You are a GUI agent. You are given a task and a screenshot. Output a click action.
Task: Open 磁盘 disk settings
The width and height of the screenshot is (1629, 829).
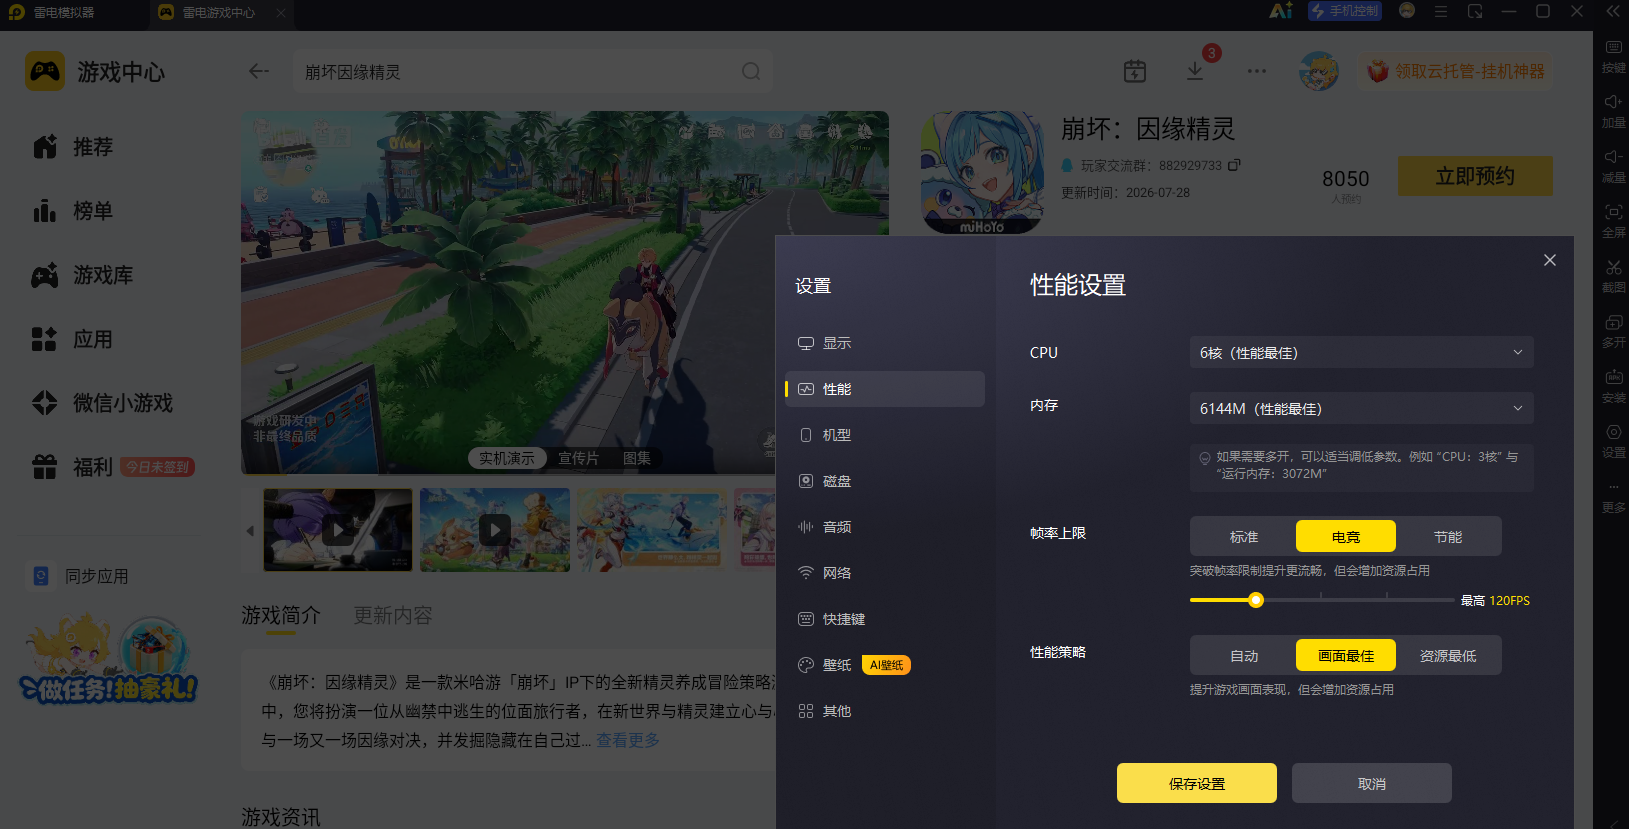(885, 481)
